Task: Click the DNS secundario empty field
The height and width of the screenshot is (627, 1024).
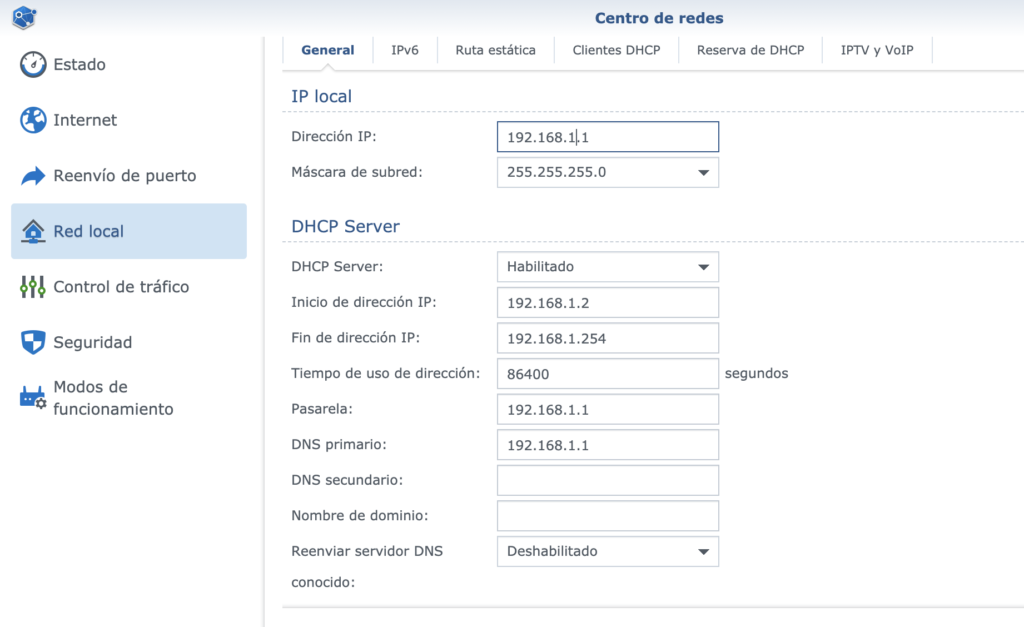Action: [x=607, y=480]
